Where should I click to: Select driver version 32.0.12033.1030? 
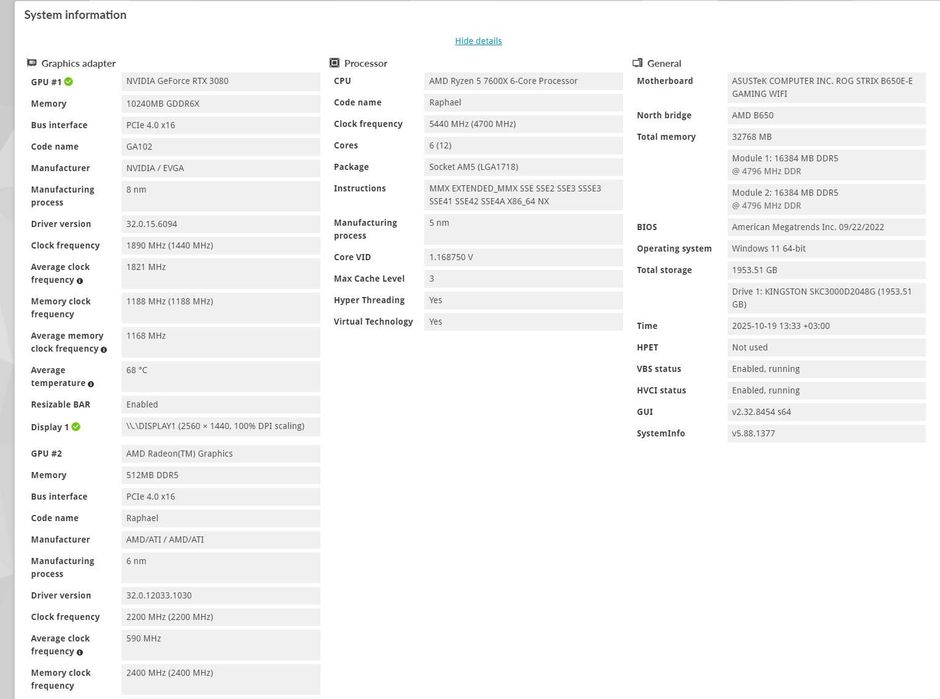pos(221,596)
